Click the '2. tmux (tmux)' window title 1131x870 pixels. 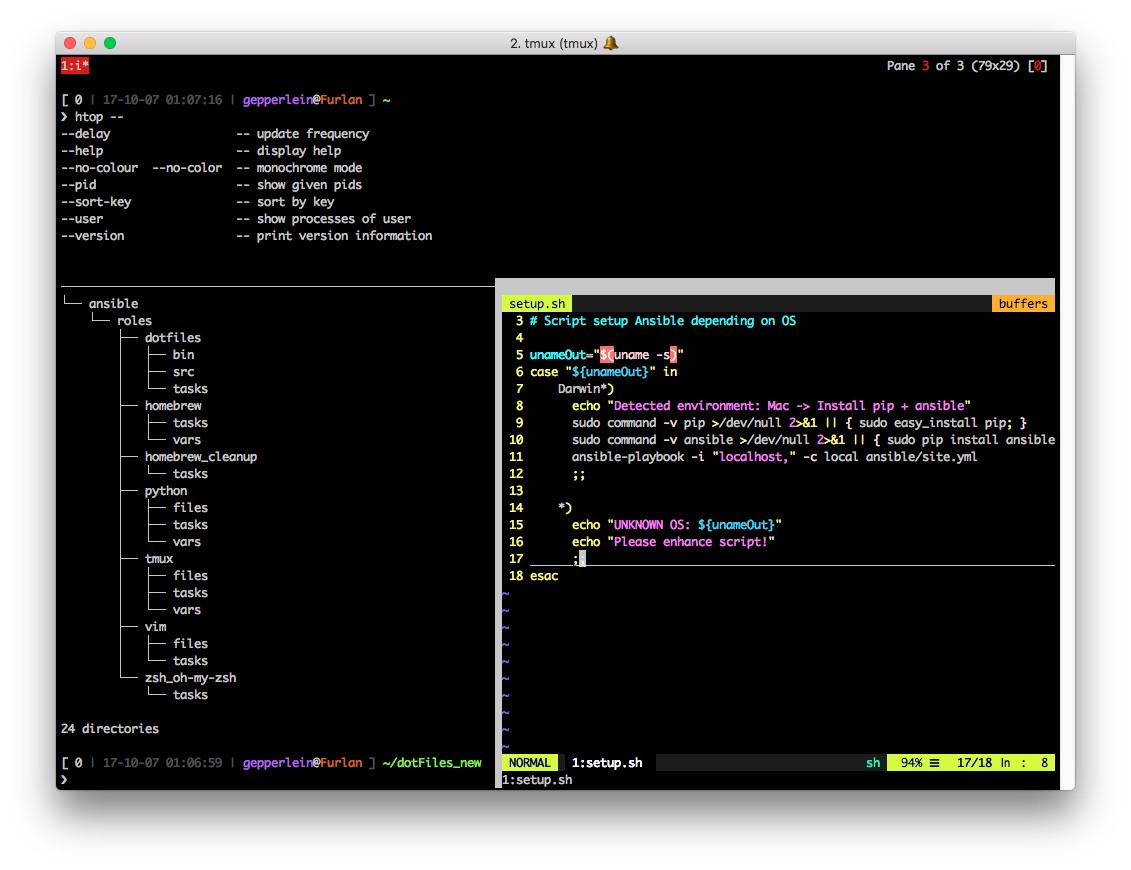554,43
